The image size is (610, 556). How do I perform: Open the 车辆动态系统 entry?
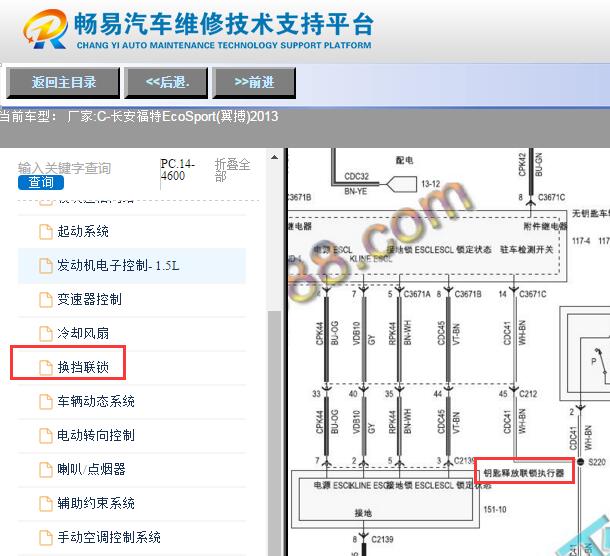click(x=132, y=401)
